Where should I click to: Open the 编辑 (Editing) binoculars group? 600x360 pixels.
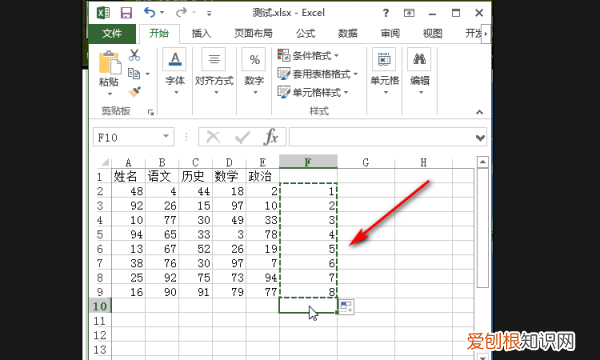point(419,71)
